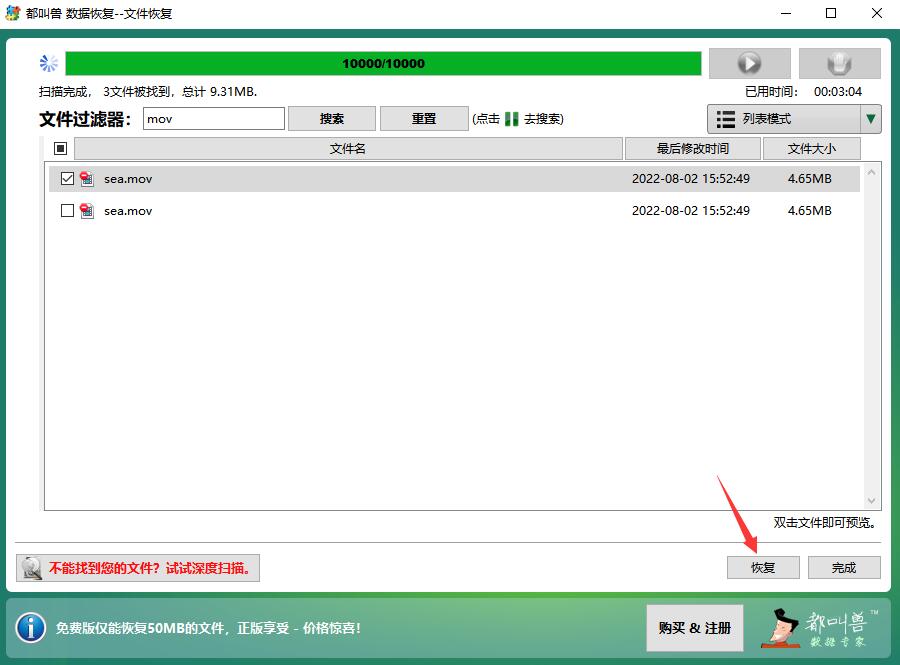Click inside the mov filter input field
900x665 pixels.
click(x=210, y=118)
